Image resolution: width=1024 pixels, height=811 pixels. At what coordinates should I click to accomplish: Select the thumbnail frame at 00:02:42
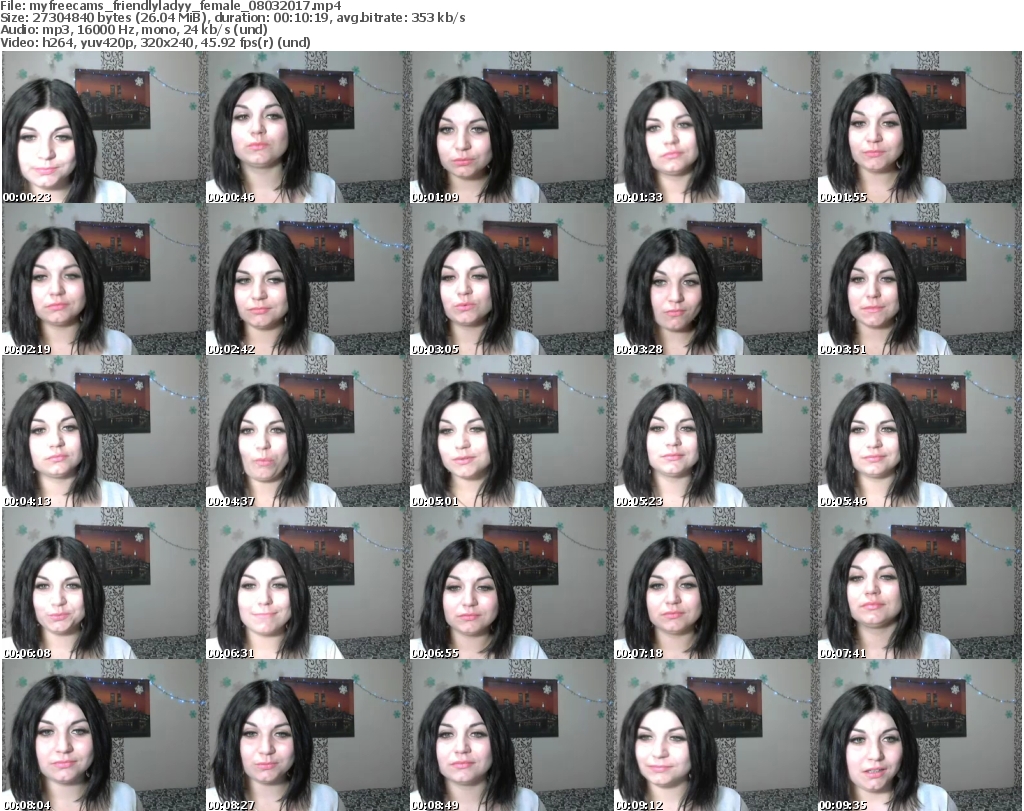click(x=308, y=279)
